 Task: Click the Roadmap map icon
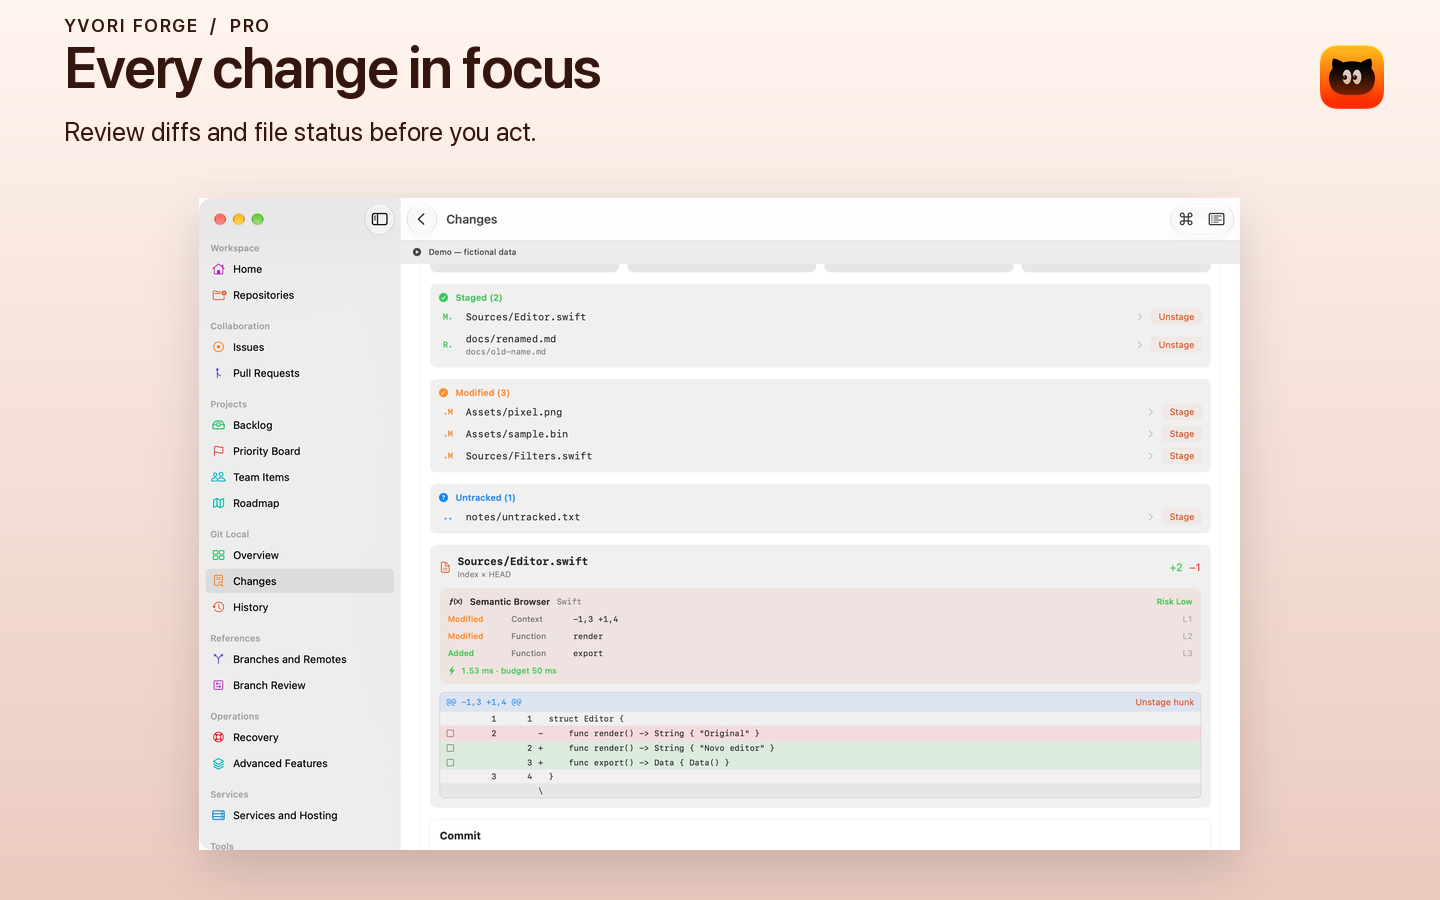[219, 503]
